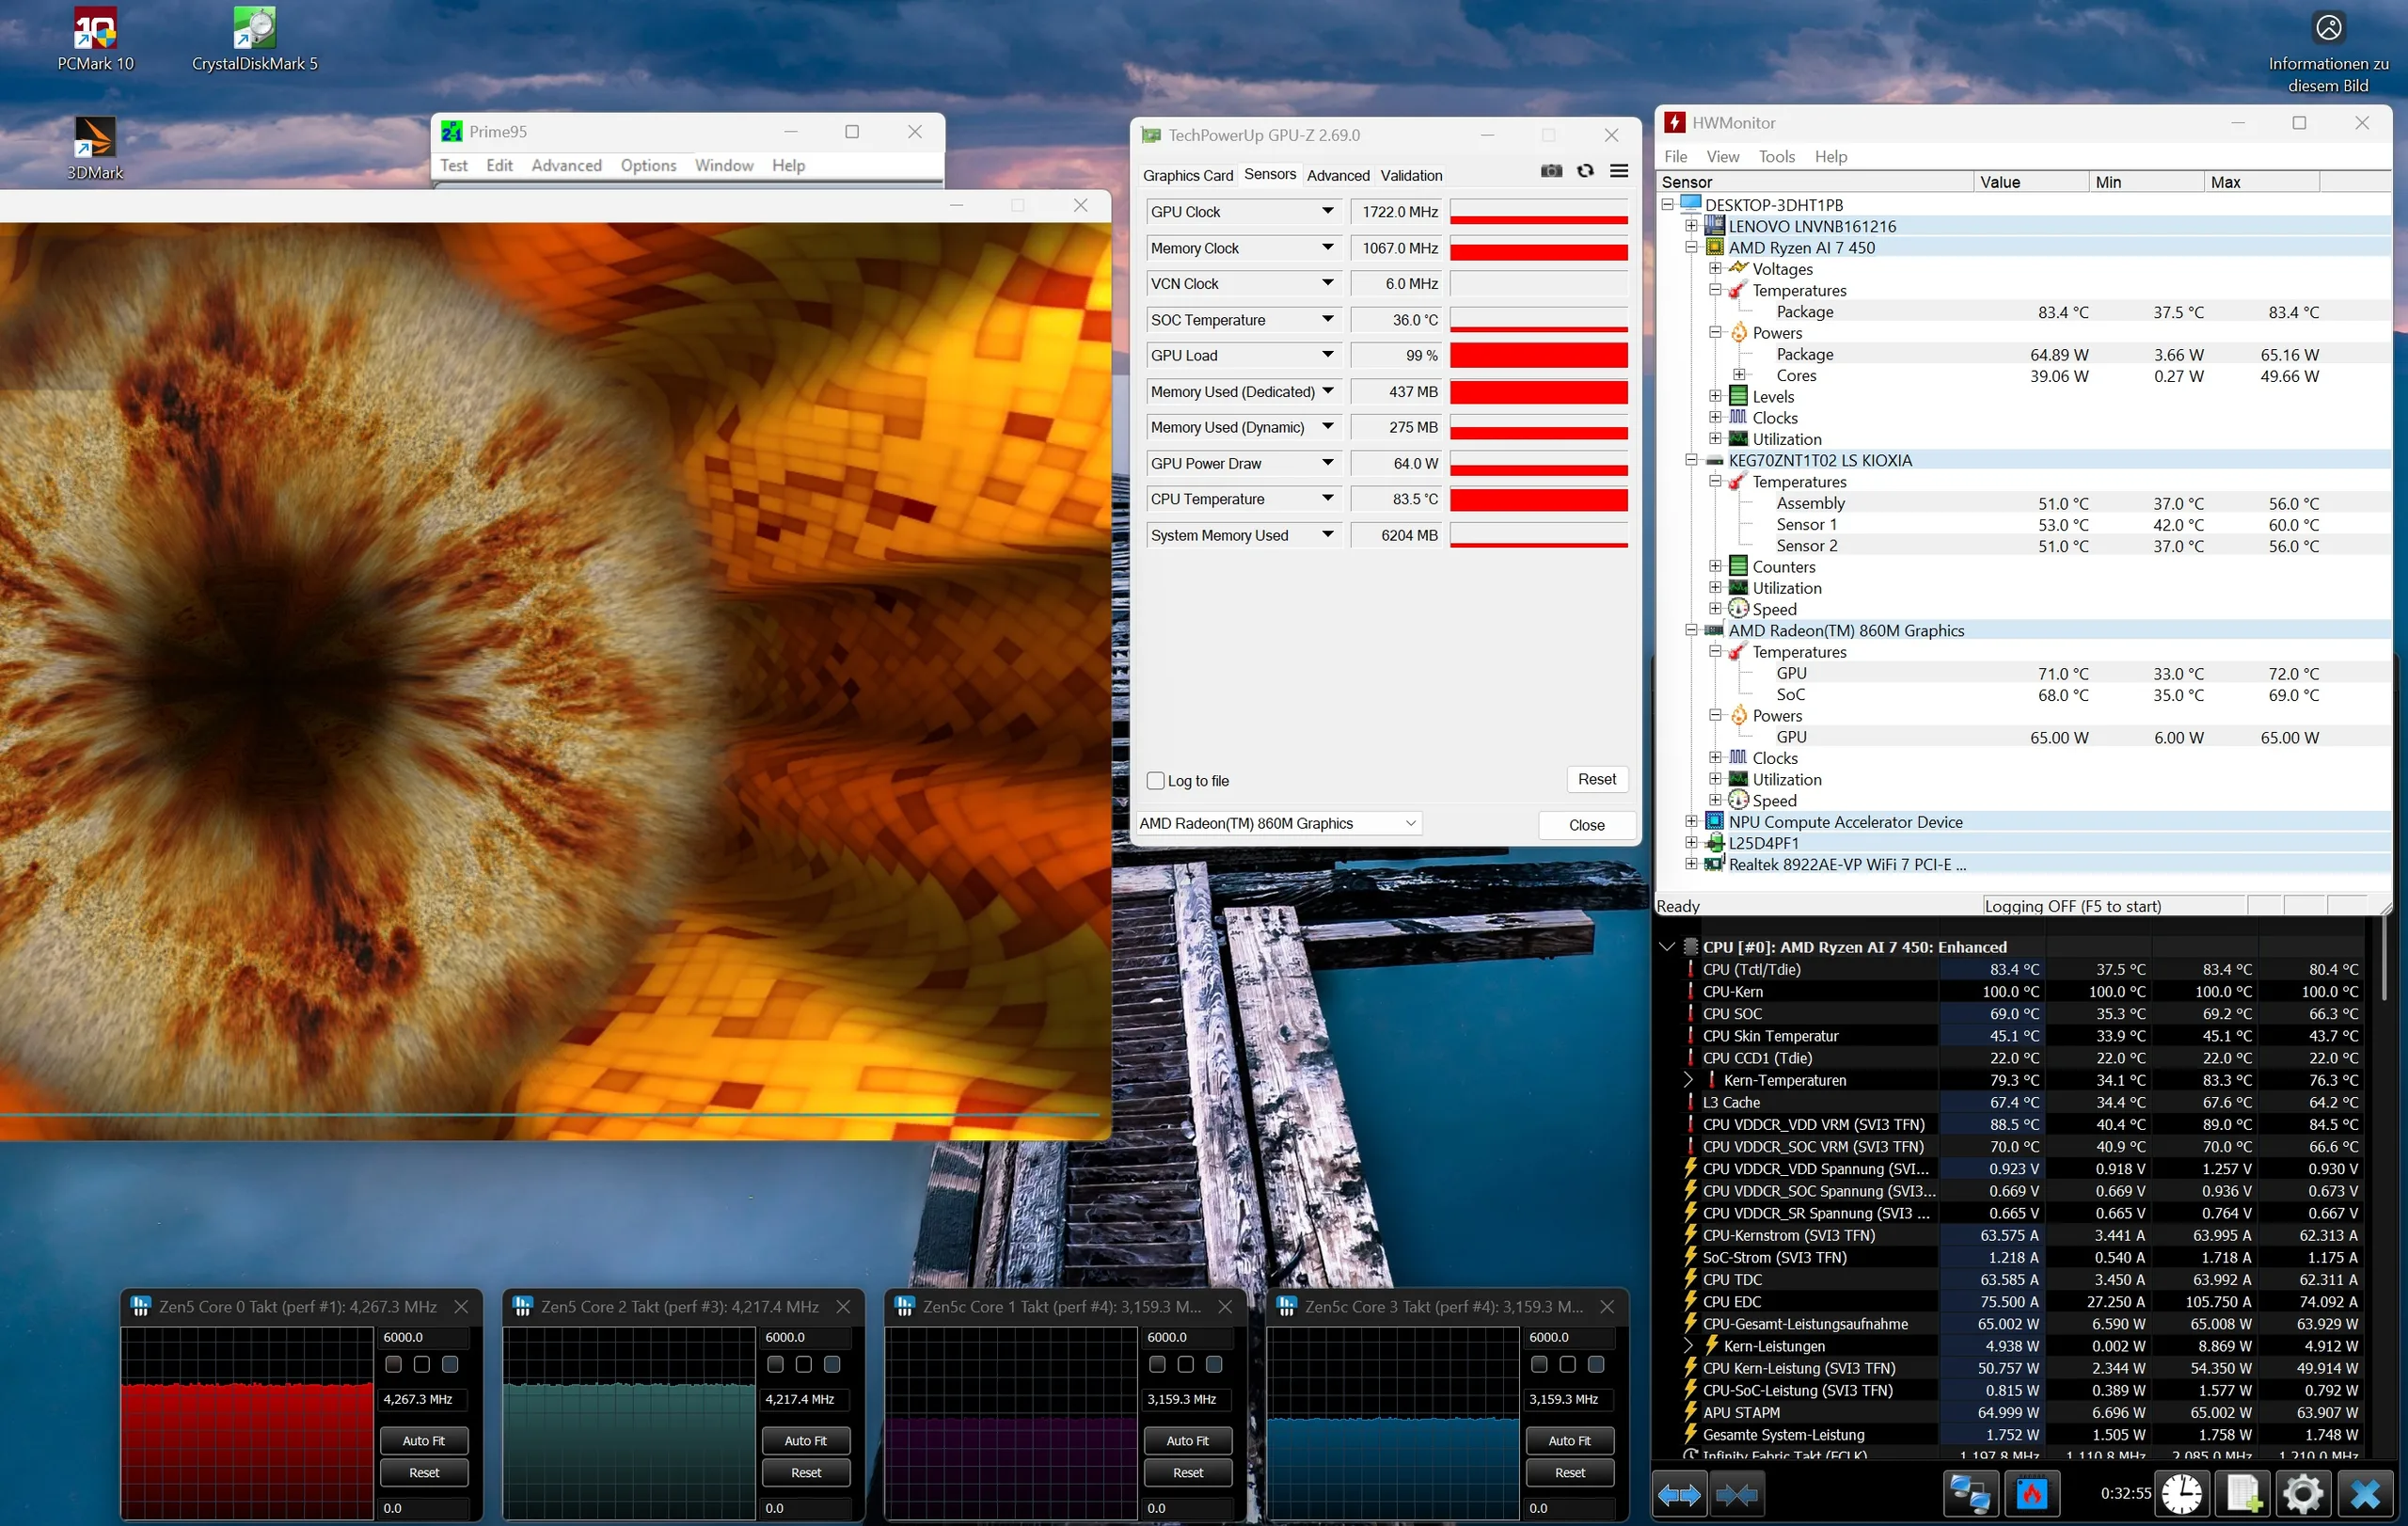
Task: Click Reset button in GPU-Z
Action: pyautogui.click(x=1596, y=780)
